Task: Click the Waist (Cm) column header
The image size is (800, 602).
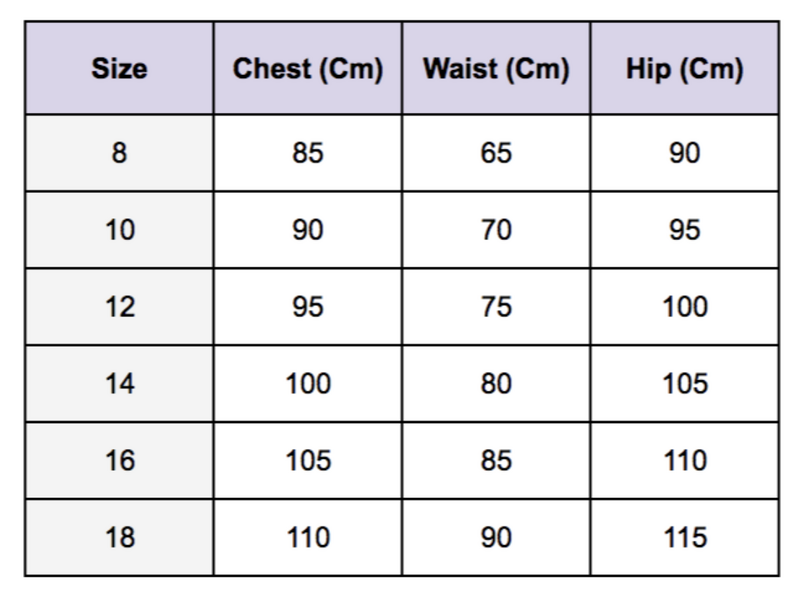Action: point(496,70)
